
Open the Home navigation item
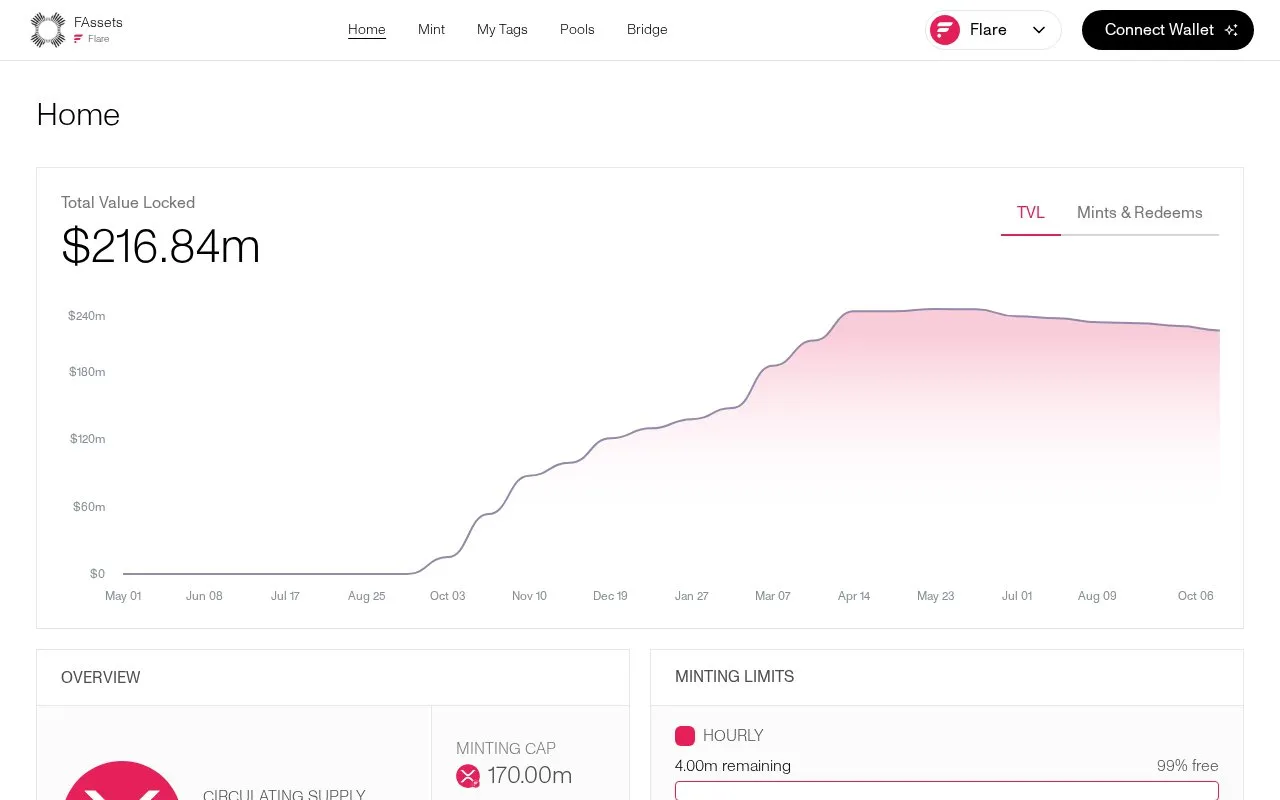(367, 30)
